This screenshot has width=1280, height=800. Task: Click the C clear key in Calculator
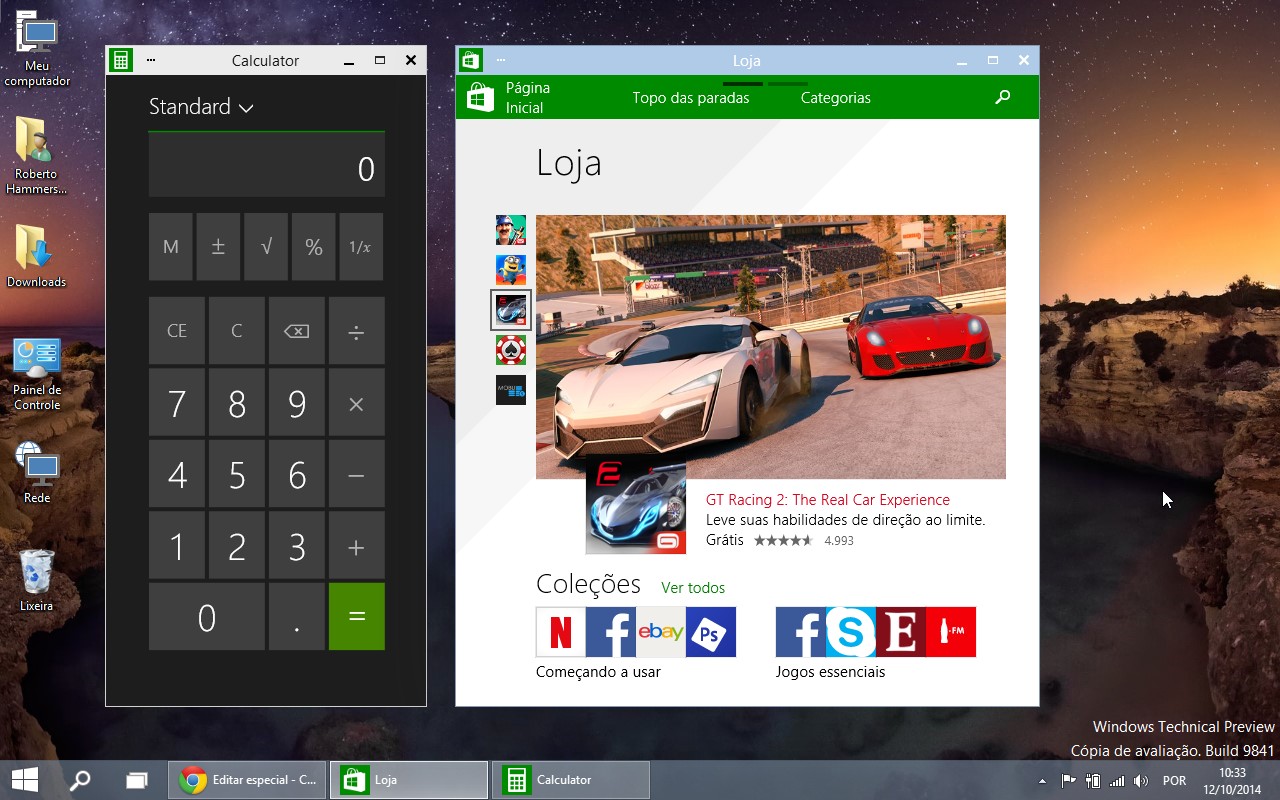click(x=237, y=331)
